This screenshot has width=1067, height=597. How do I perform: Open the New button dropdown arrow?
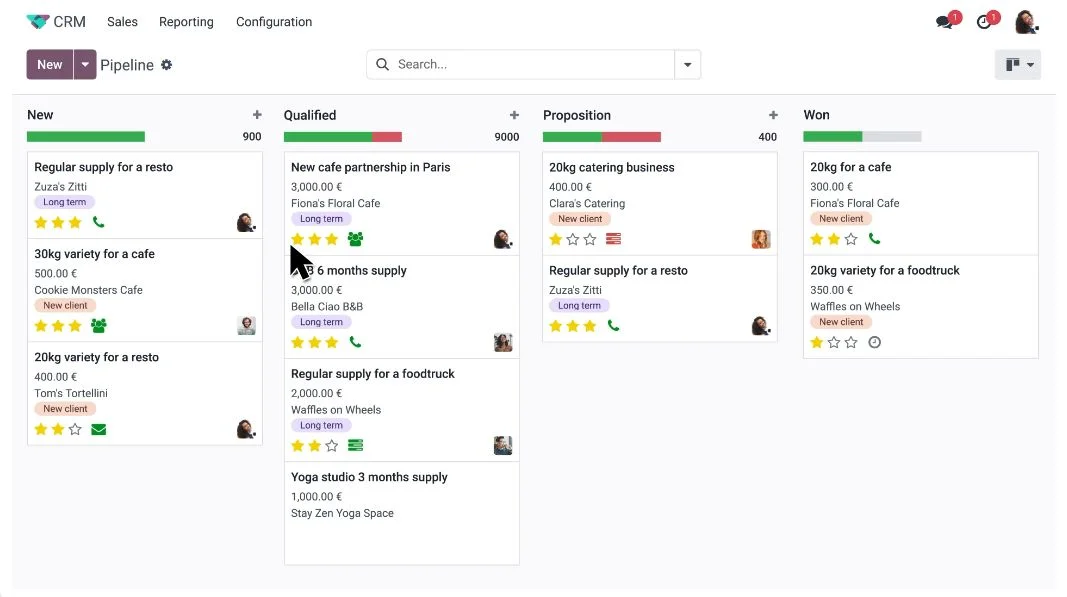tap(85, 64)
